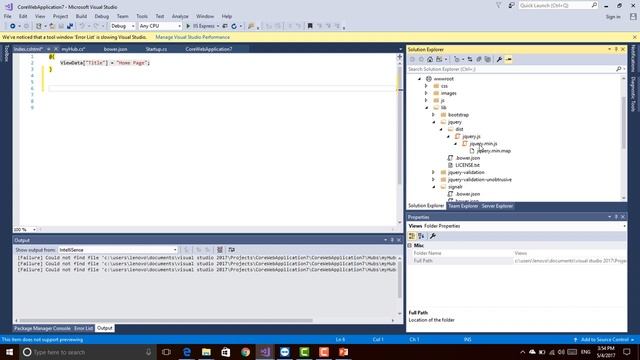Expand the jquery-validation folder node

pos(434,172)
